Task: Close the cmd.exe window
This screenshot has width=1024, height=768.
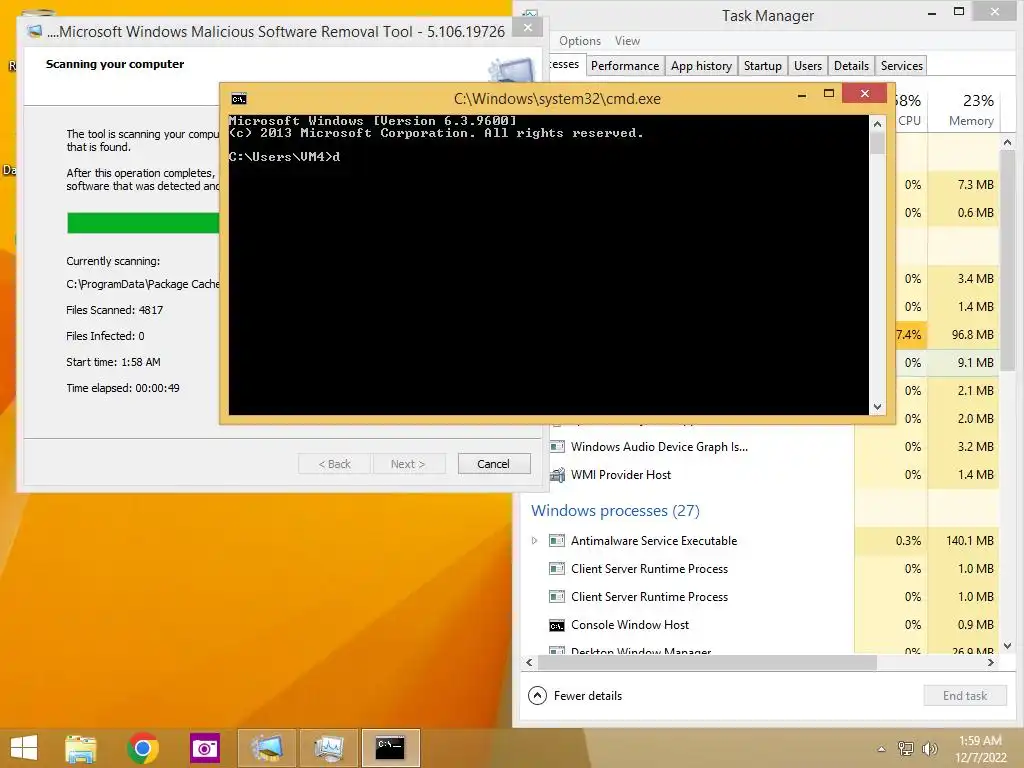Action: (865, 93)
